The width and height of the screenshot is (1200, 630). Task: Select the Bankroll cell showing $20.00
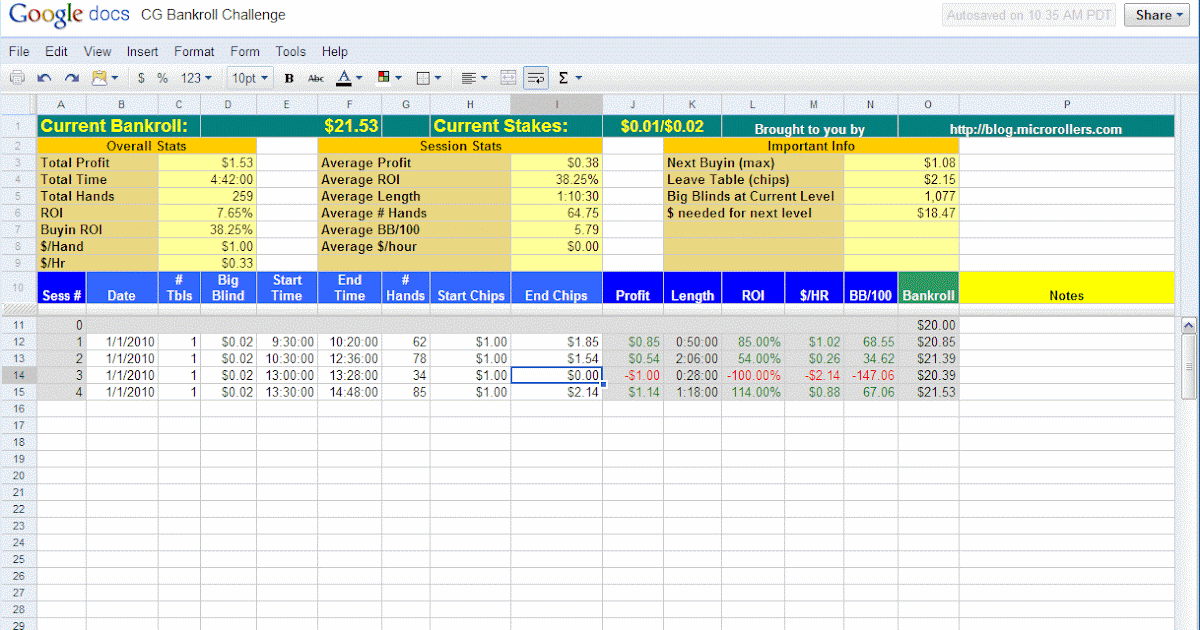pyautogui.click(x=928, y=325)
